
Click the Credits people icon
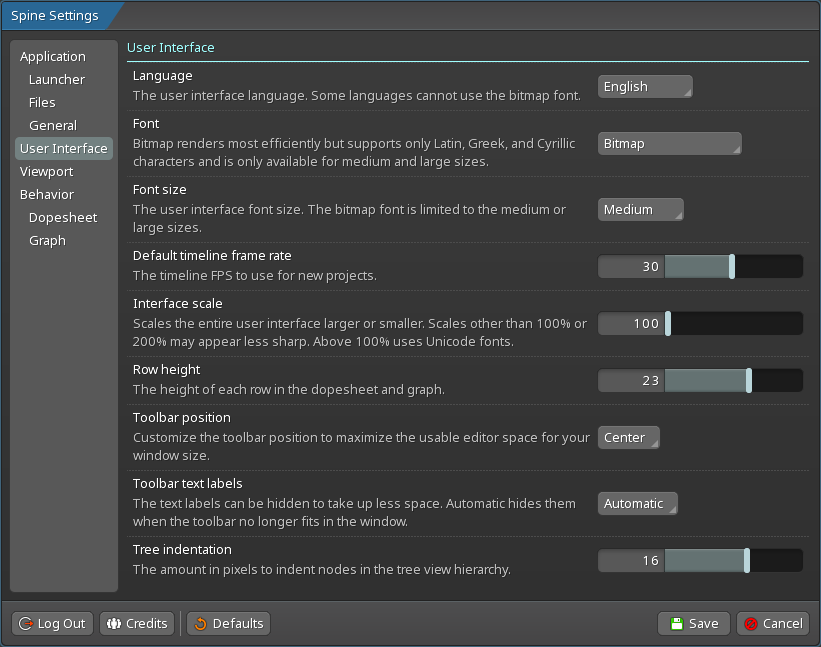click(x=113, y=624)
